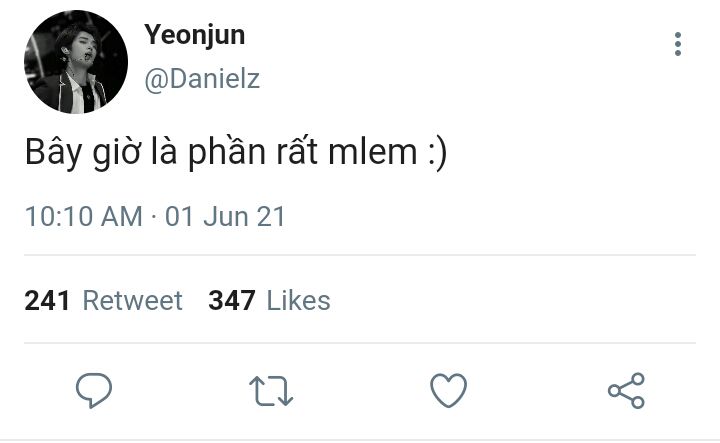Click the @Danielz handle
The width and height of the screenshot is (720, 443).
pyautogui.click(x=202, y=79)
